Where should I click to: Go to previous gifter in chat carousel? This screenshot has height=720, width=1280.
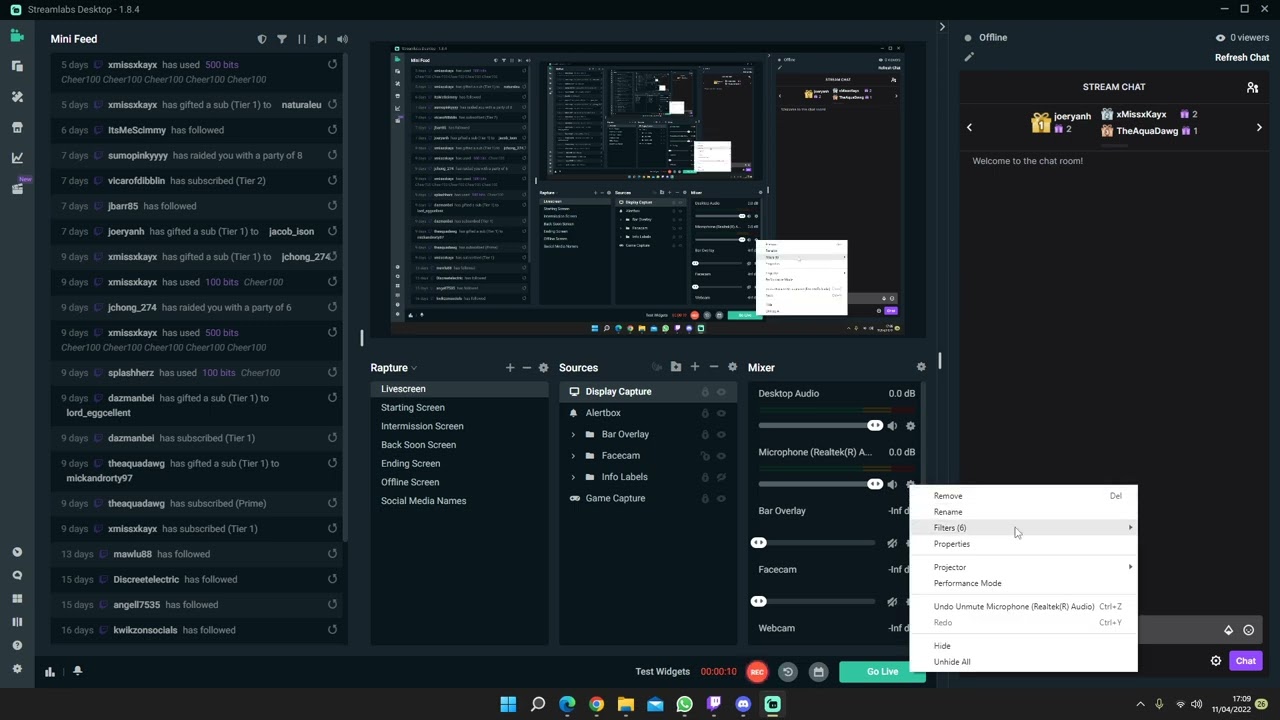click(x=969, y=127)
